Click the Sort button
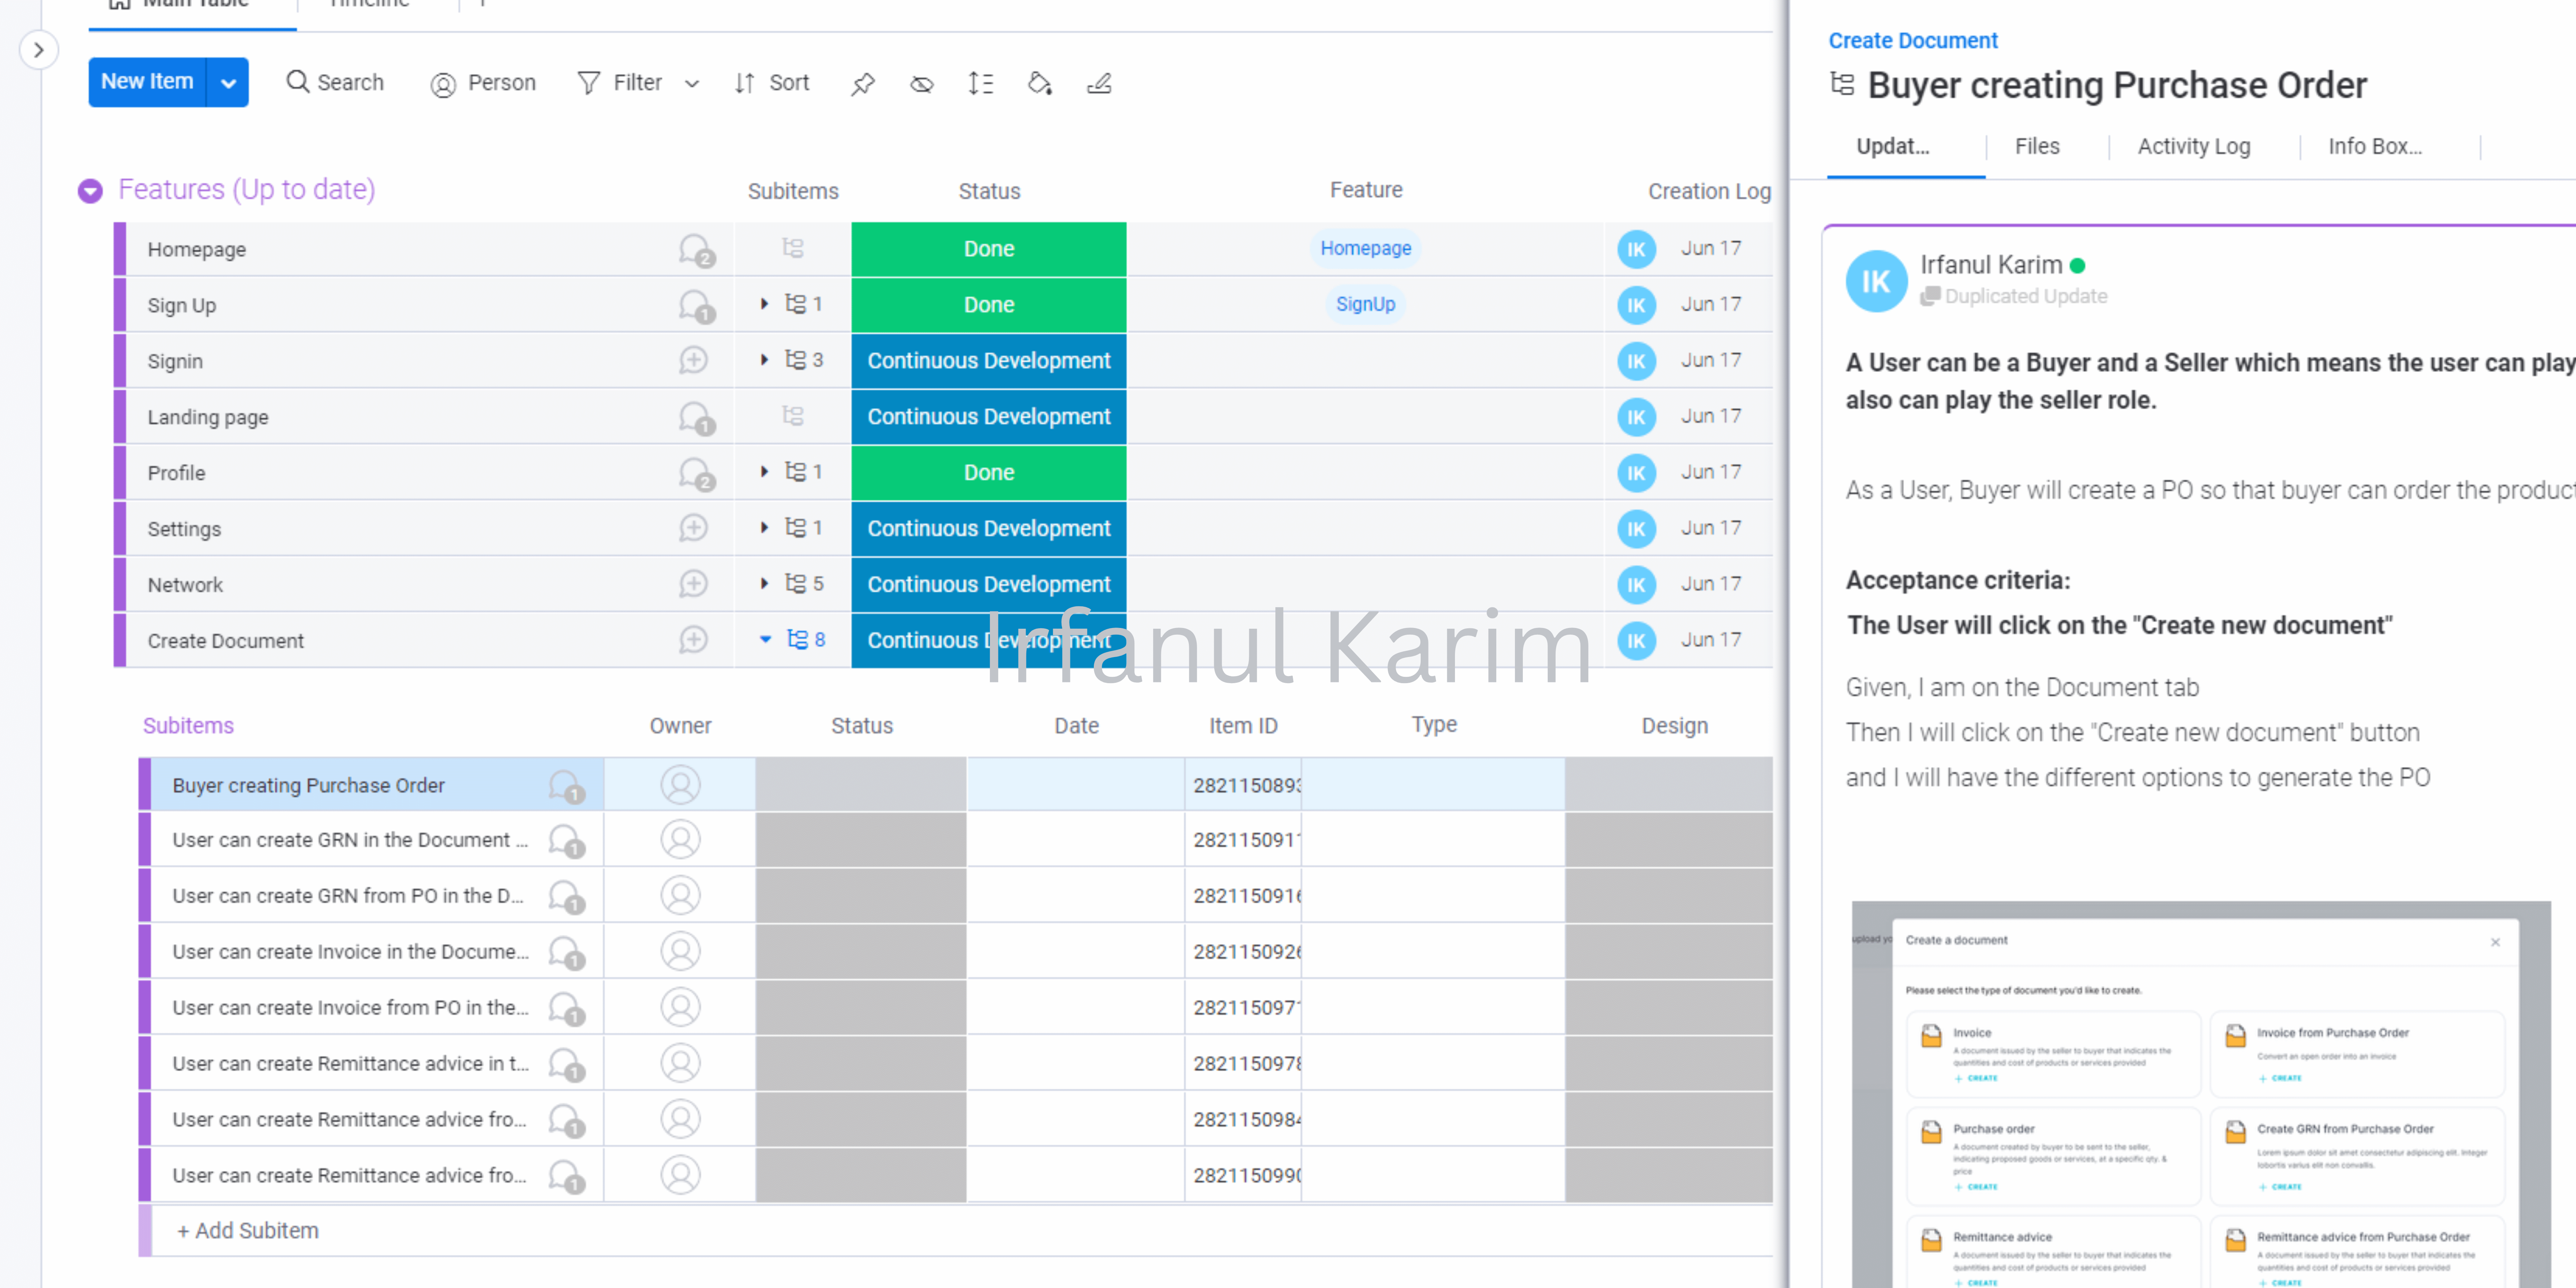The image size is (2576, 1288). tap(771, 83)
